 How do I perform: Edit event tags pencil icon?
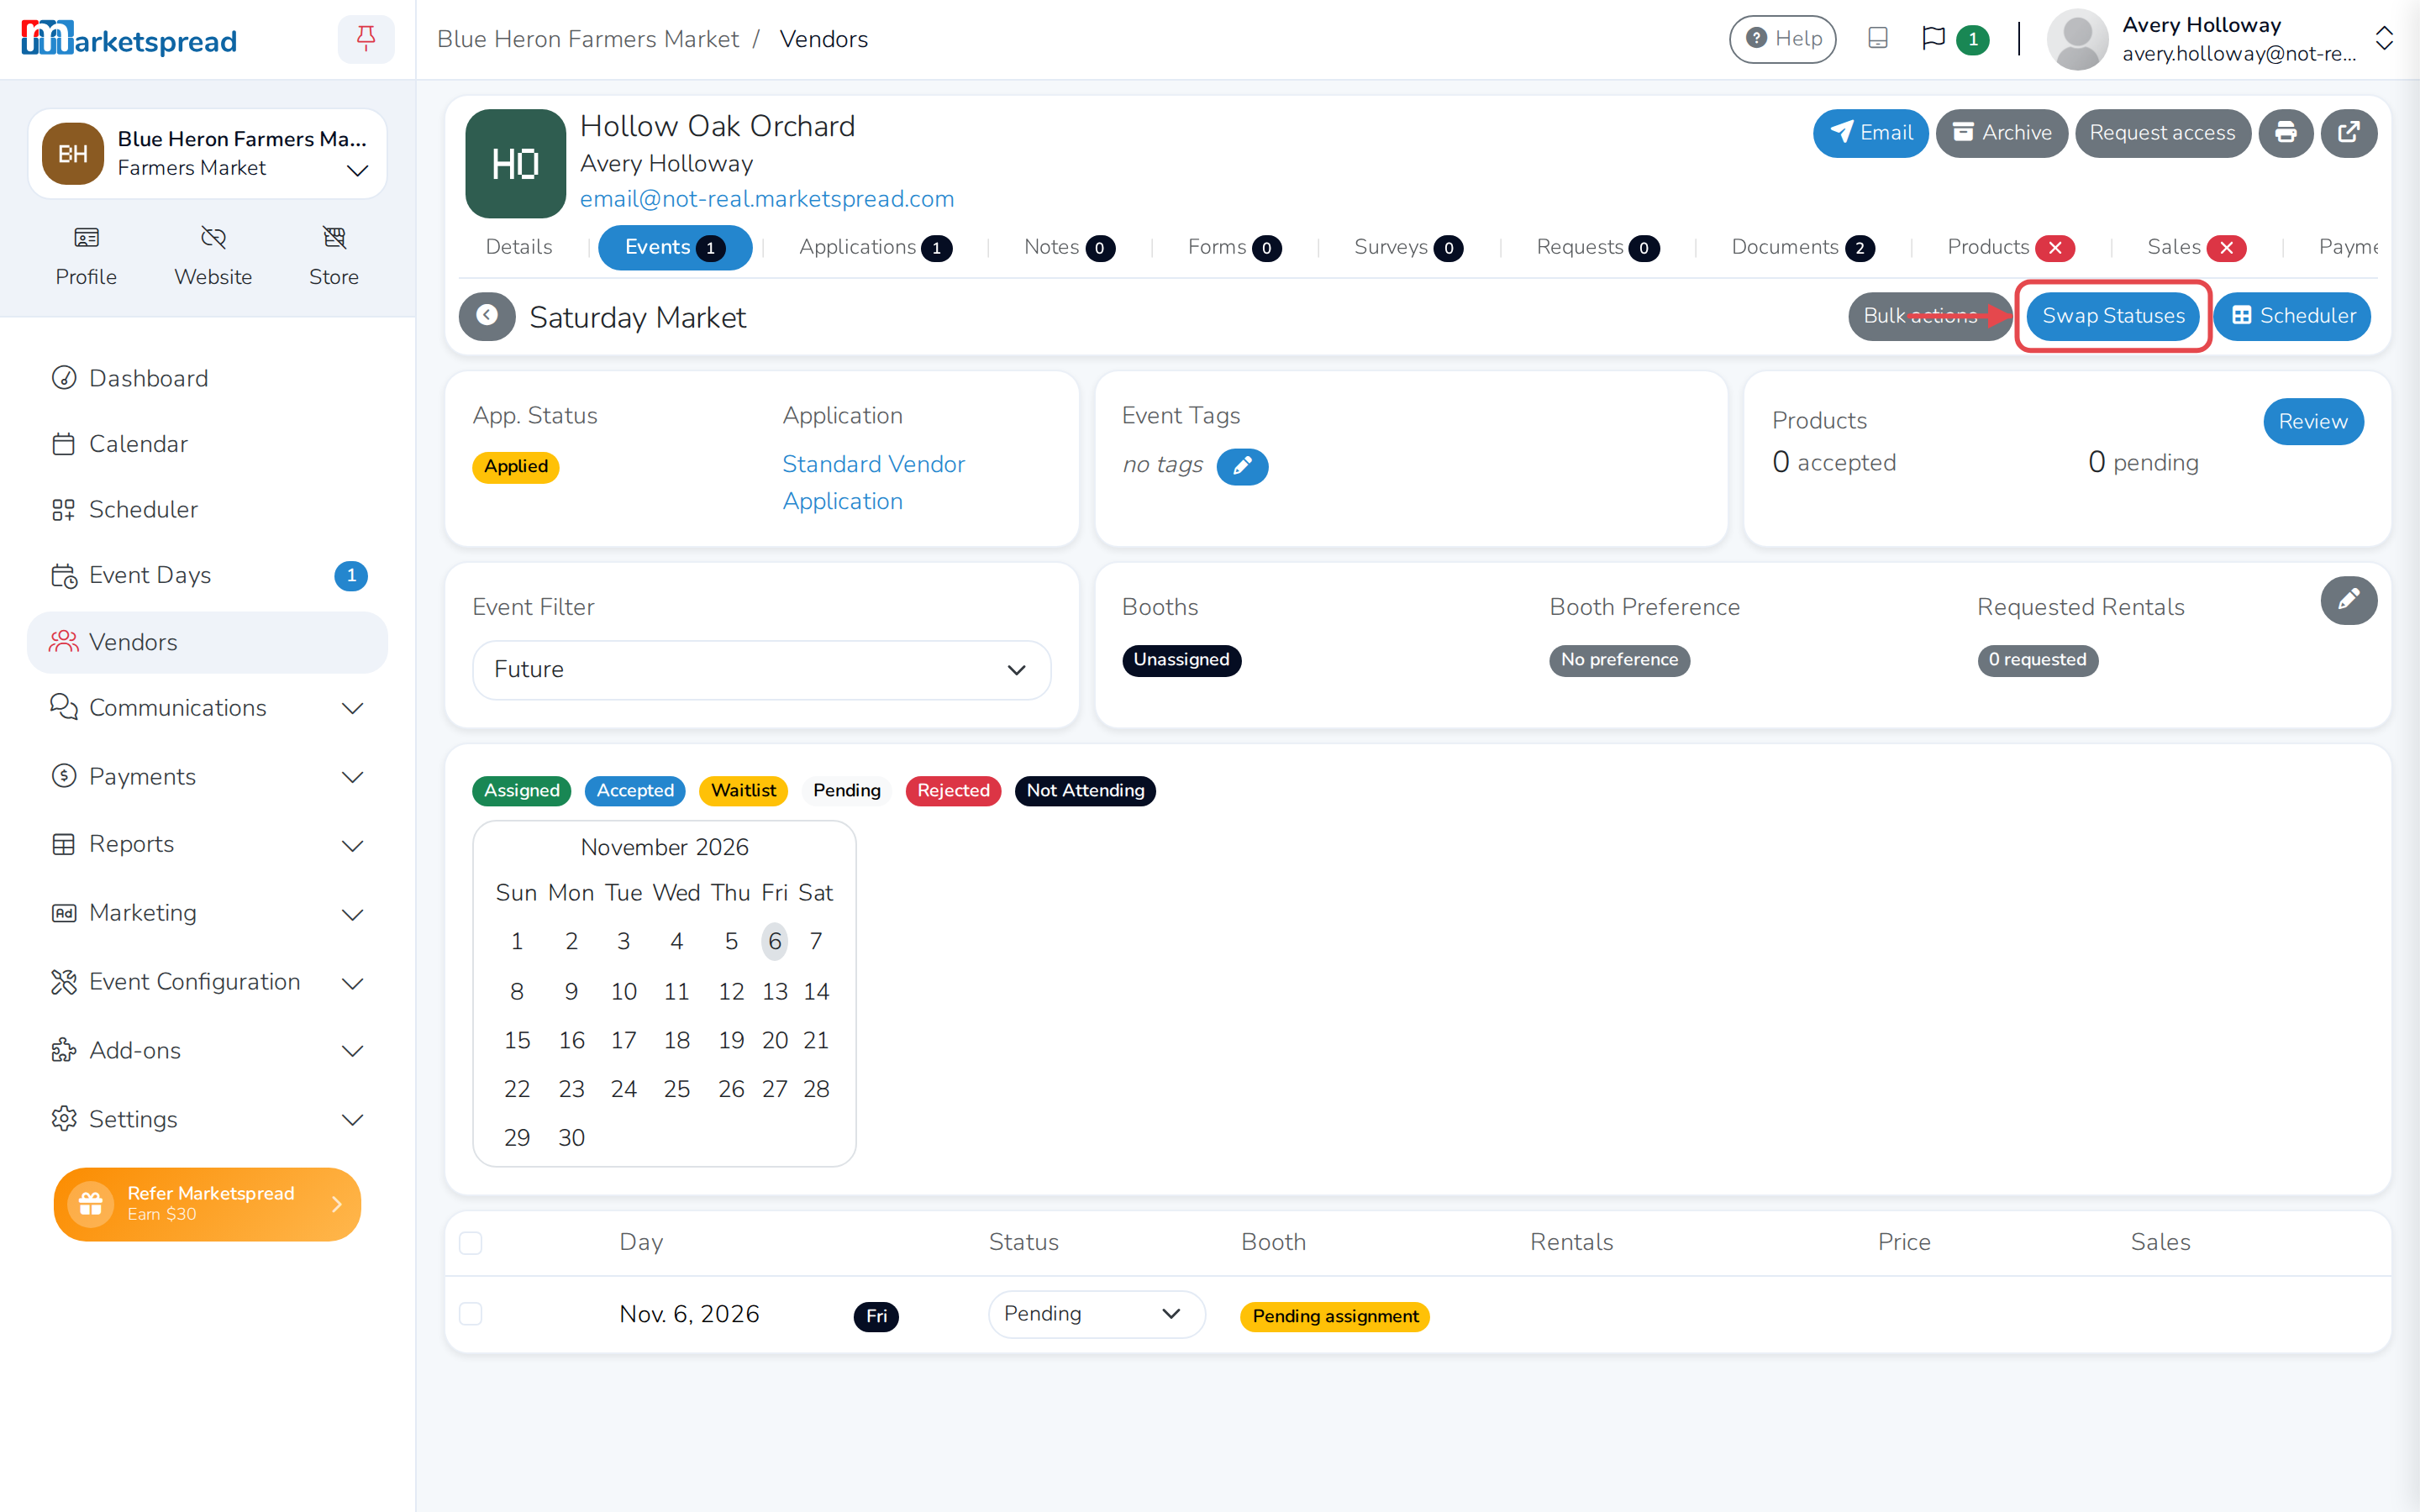pos(1242,466)
